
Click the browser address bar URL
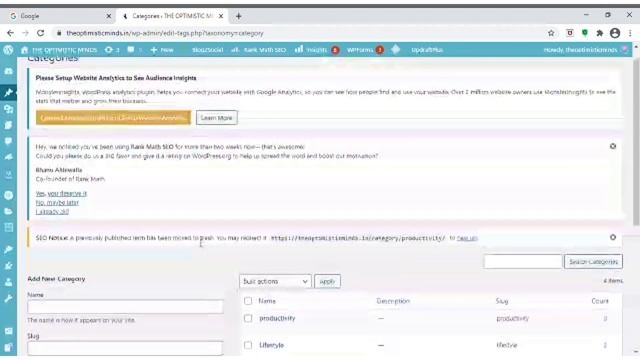165,33
